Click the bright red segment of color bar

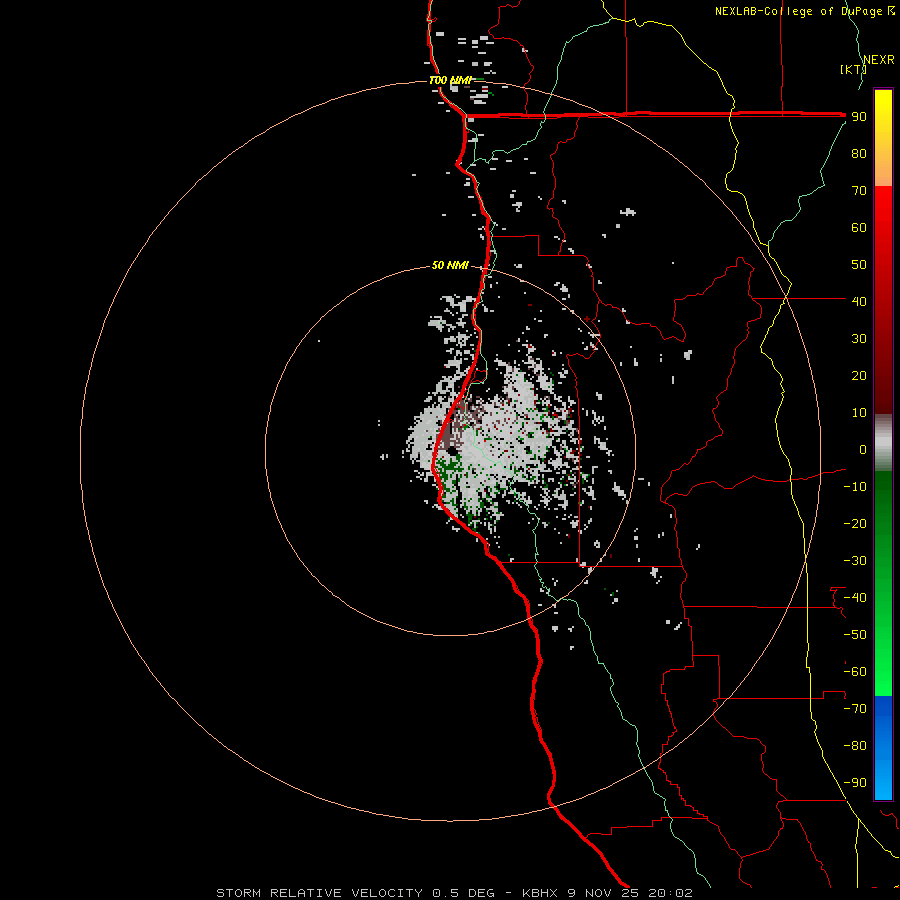point(883,300)
